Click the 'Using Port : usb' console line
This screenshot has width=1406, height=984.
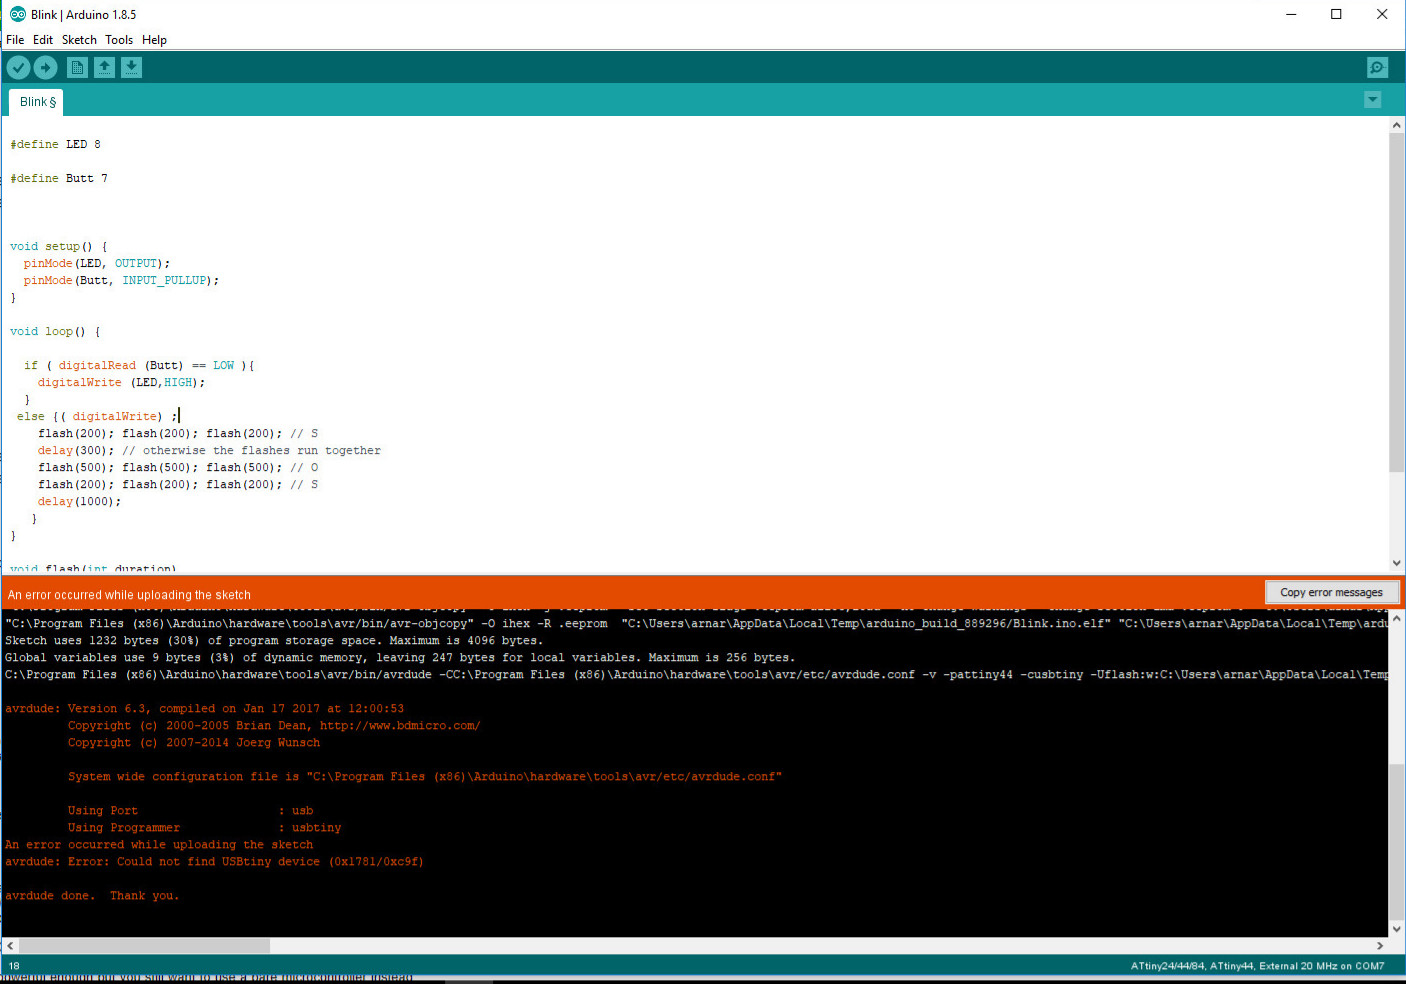(190, 810)
